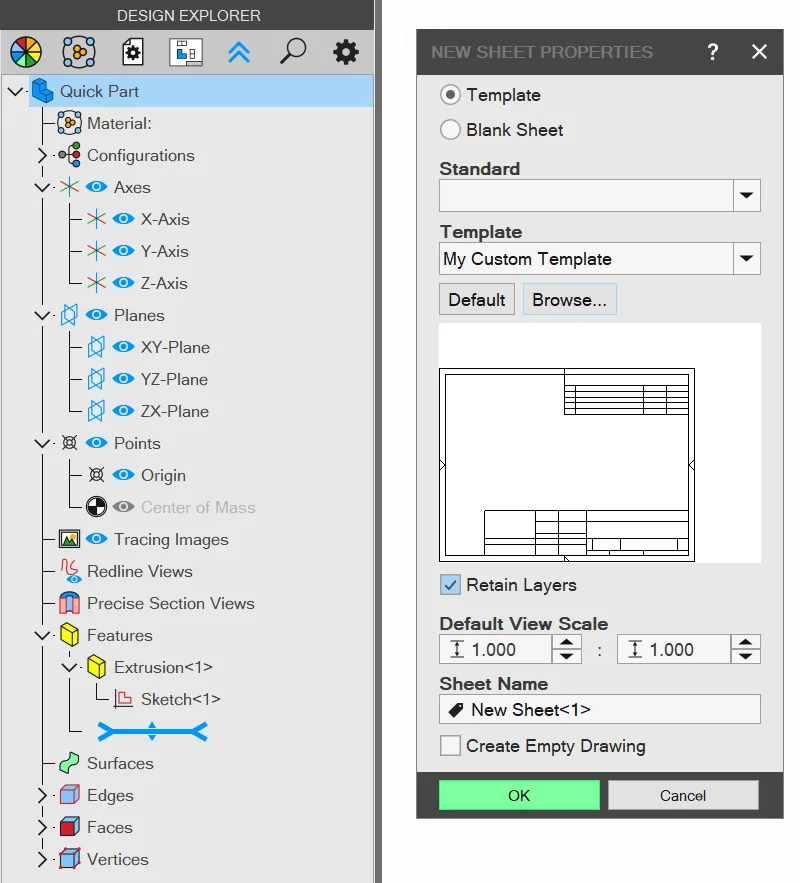Open the material icon in Design Explorer toolbar

79,52
